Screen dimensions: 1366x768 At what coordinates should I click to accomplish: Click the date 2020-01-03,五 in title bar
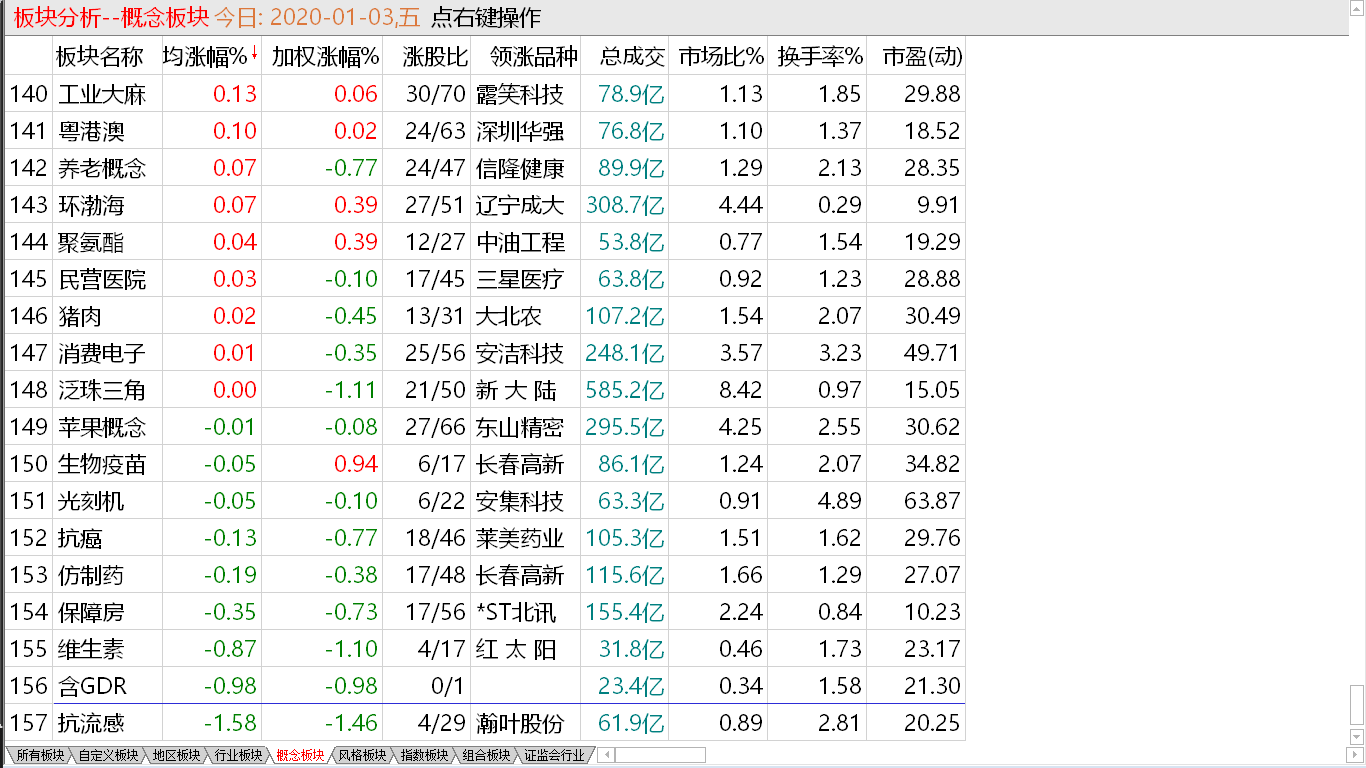[x=347, y=18]
